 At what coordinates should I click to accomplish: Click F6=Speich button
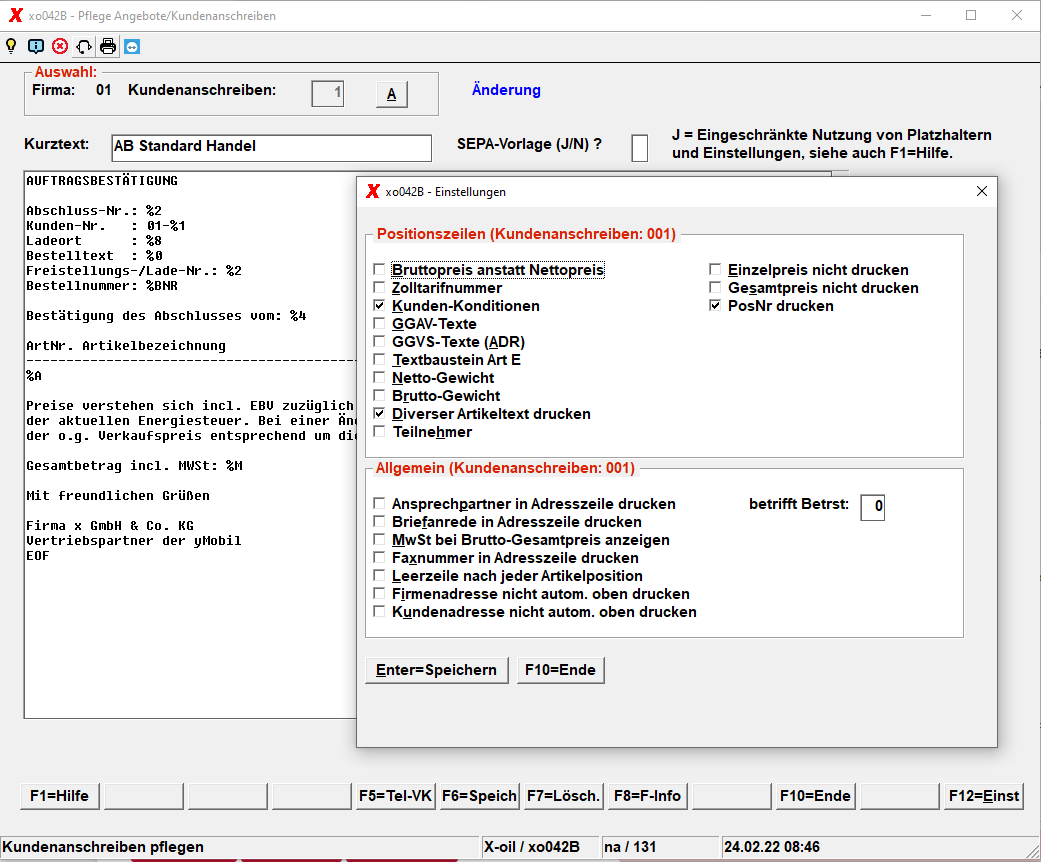[x=479, y=796]
